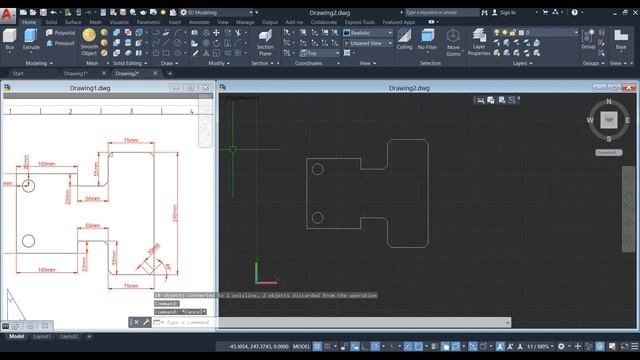This screenshot has height=360, width=640.
Task: Toggle the Culling selection option
Action: coord(404,40)
